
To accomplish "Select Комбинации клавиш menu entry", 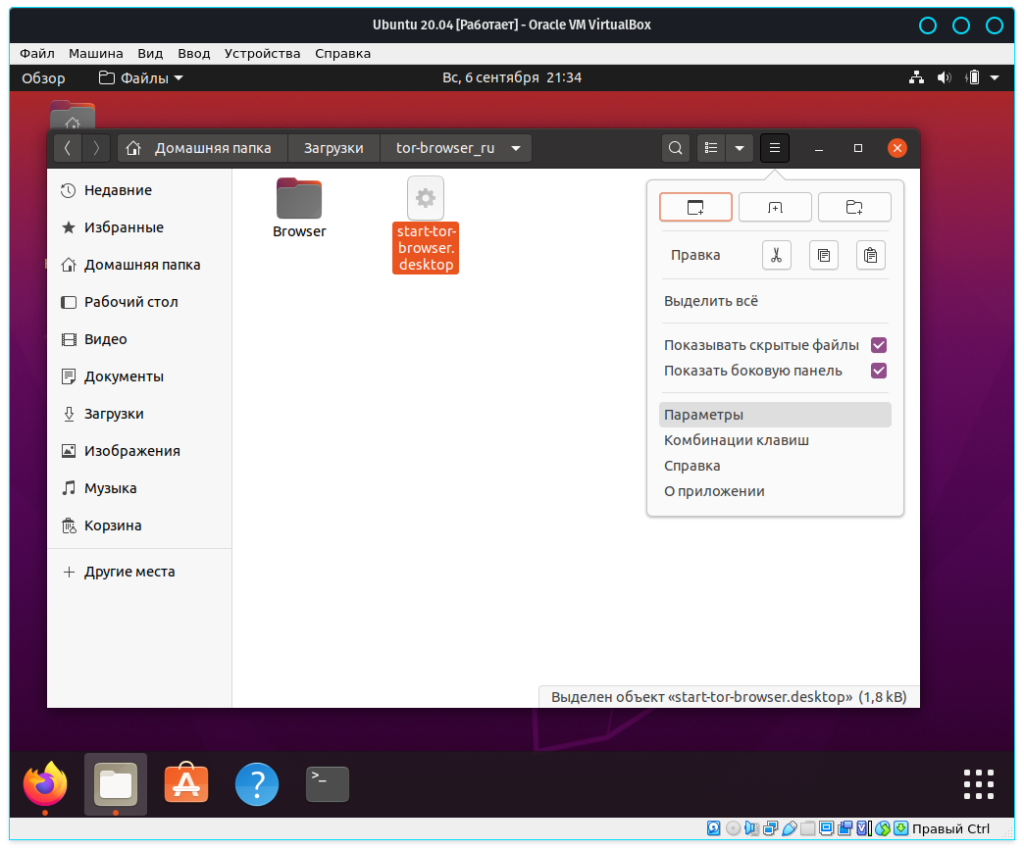I will pyautogui.click(x=736, y=440).
